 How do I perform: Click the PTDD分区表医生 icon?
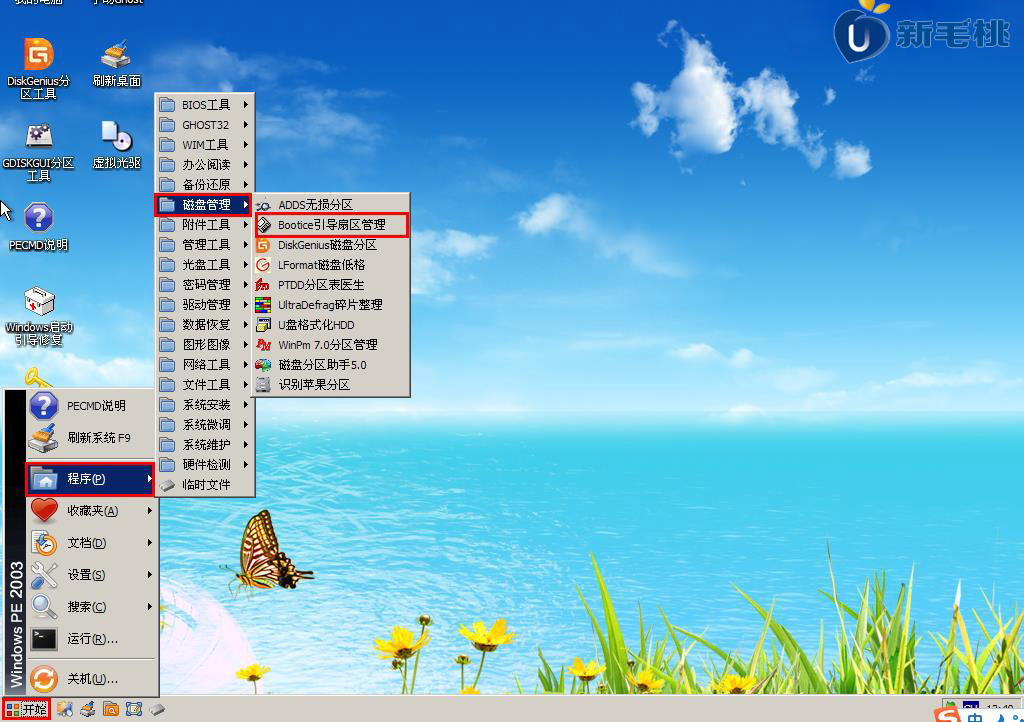click(263, 285)
